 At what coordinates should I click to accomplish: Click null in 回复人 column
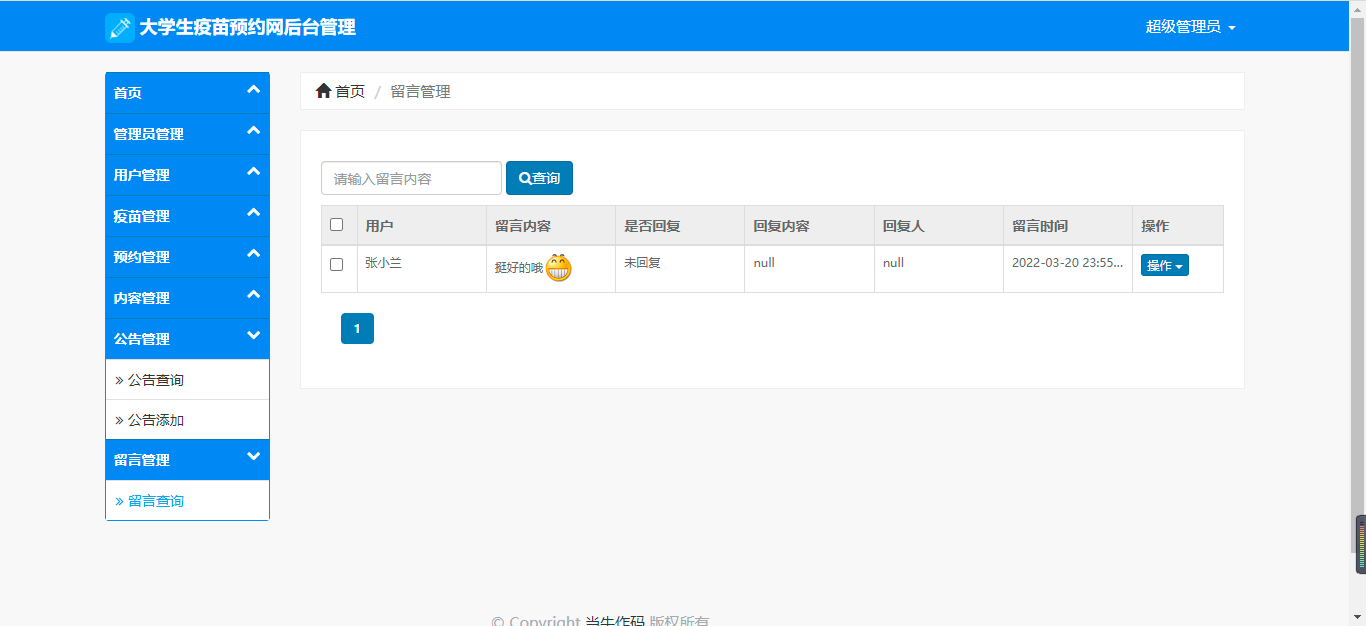[x=893, y=263]
